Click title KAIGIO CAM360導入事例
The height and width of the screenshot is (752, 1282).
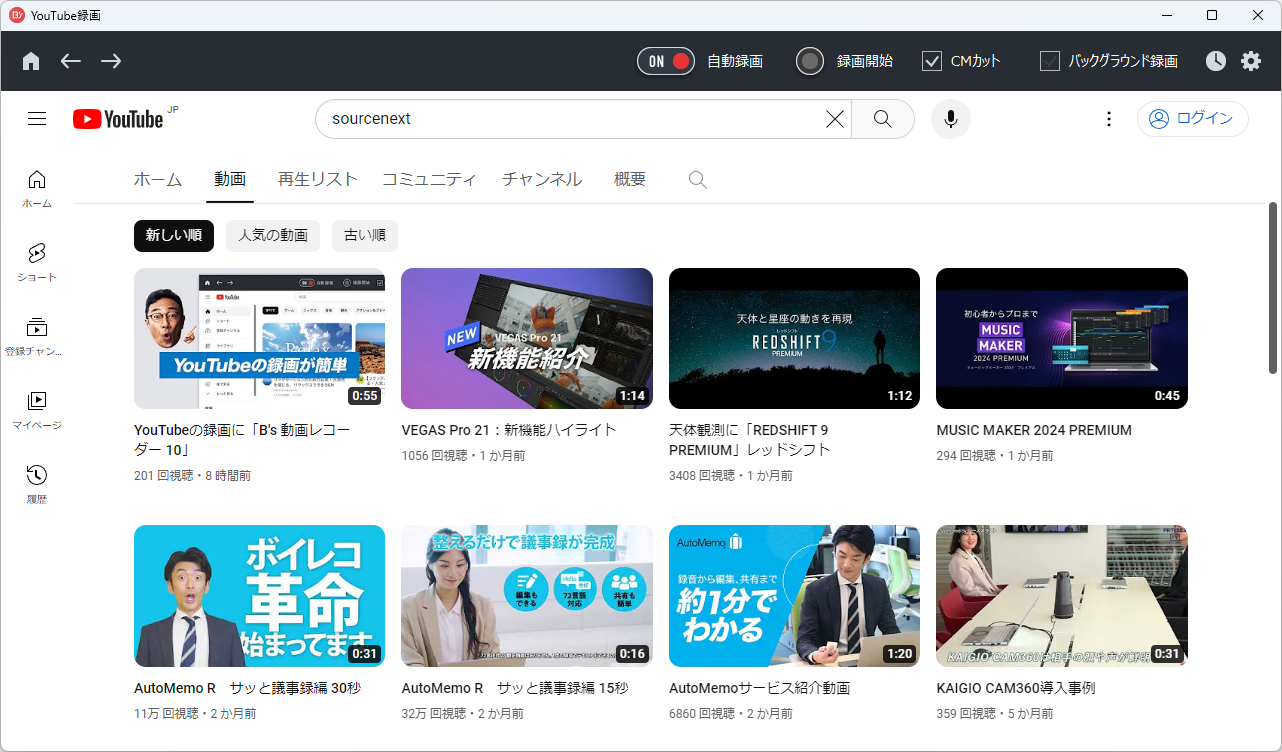pos(1016,688)
